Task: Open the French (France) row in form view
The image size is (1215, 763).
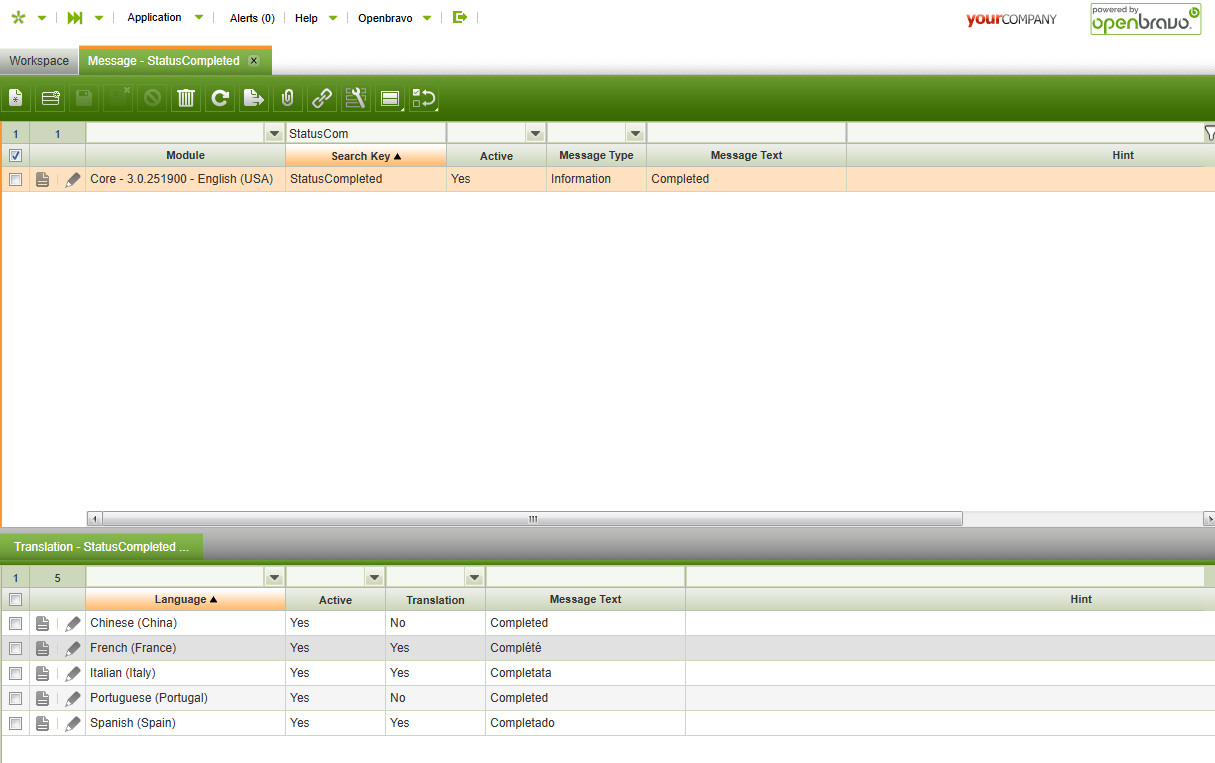Action: [x=42, y=649]
